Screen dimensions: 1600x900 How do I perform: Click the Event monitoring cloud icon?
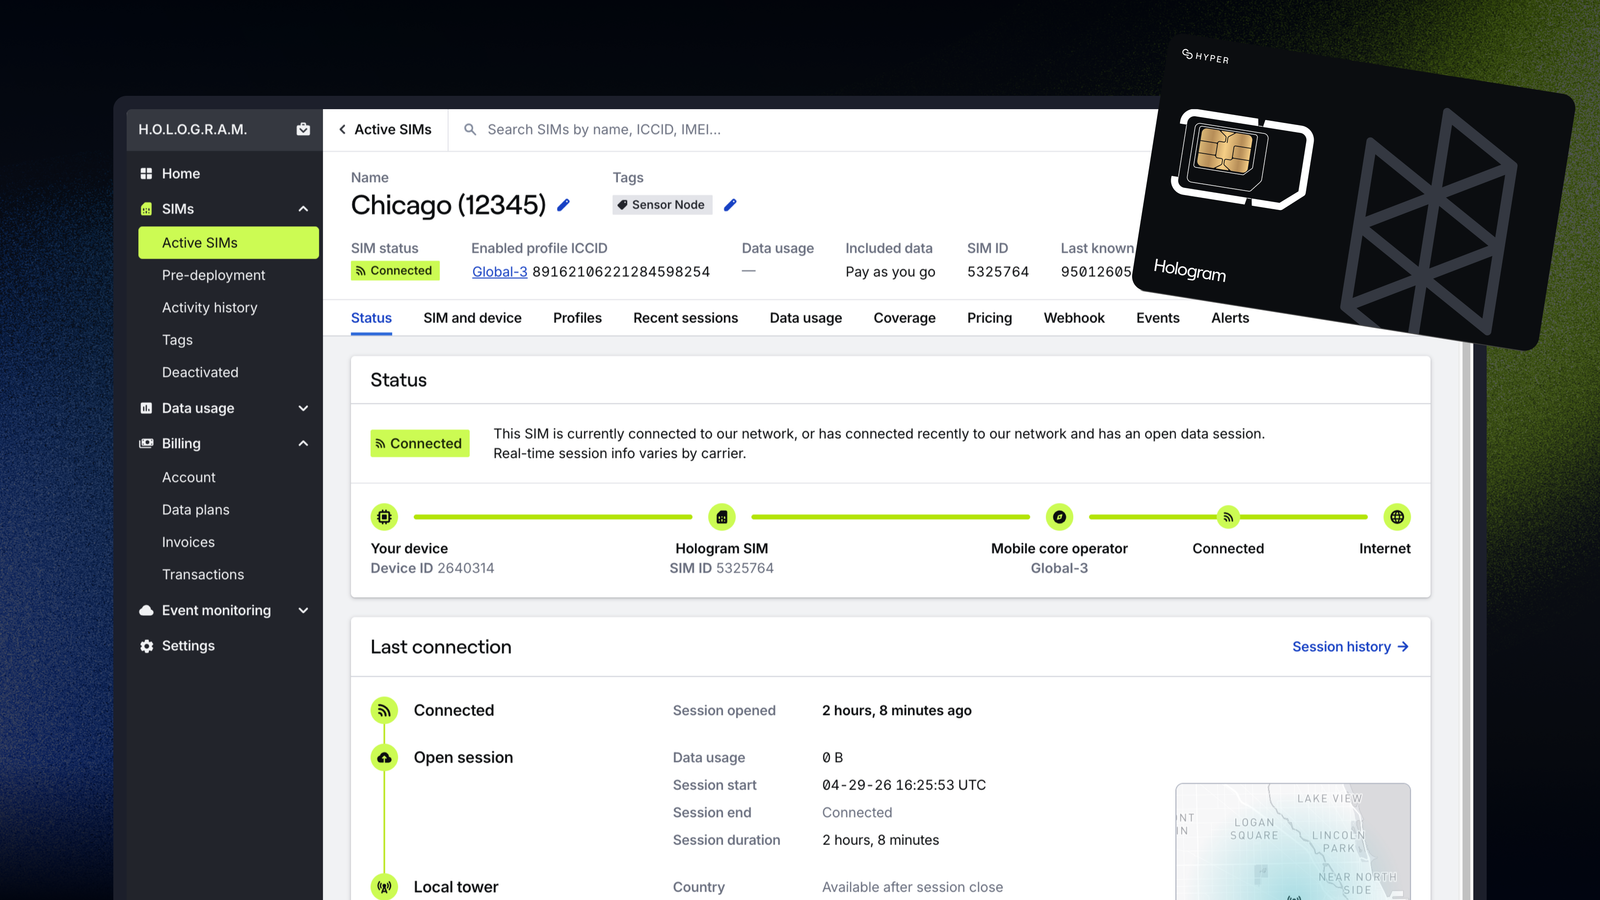click(x=146, y=610)
